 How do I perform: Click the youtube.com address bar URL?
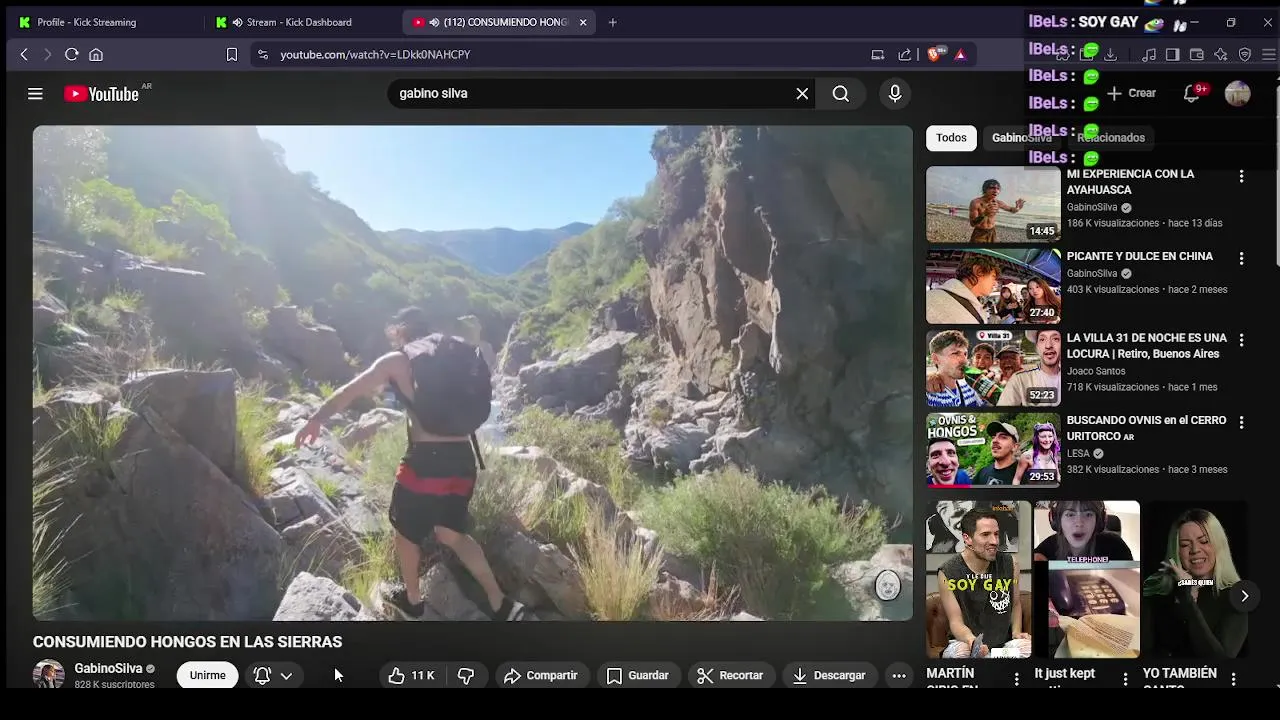click(x=375, y=54)
